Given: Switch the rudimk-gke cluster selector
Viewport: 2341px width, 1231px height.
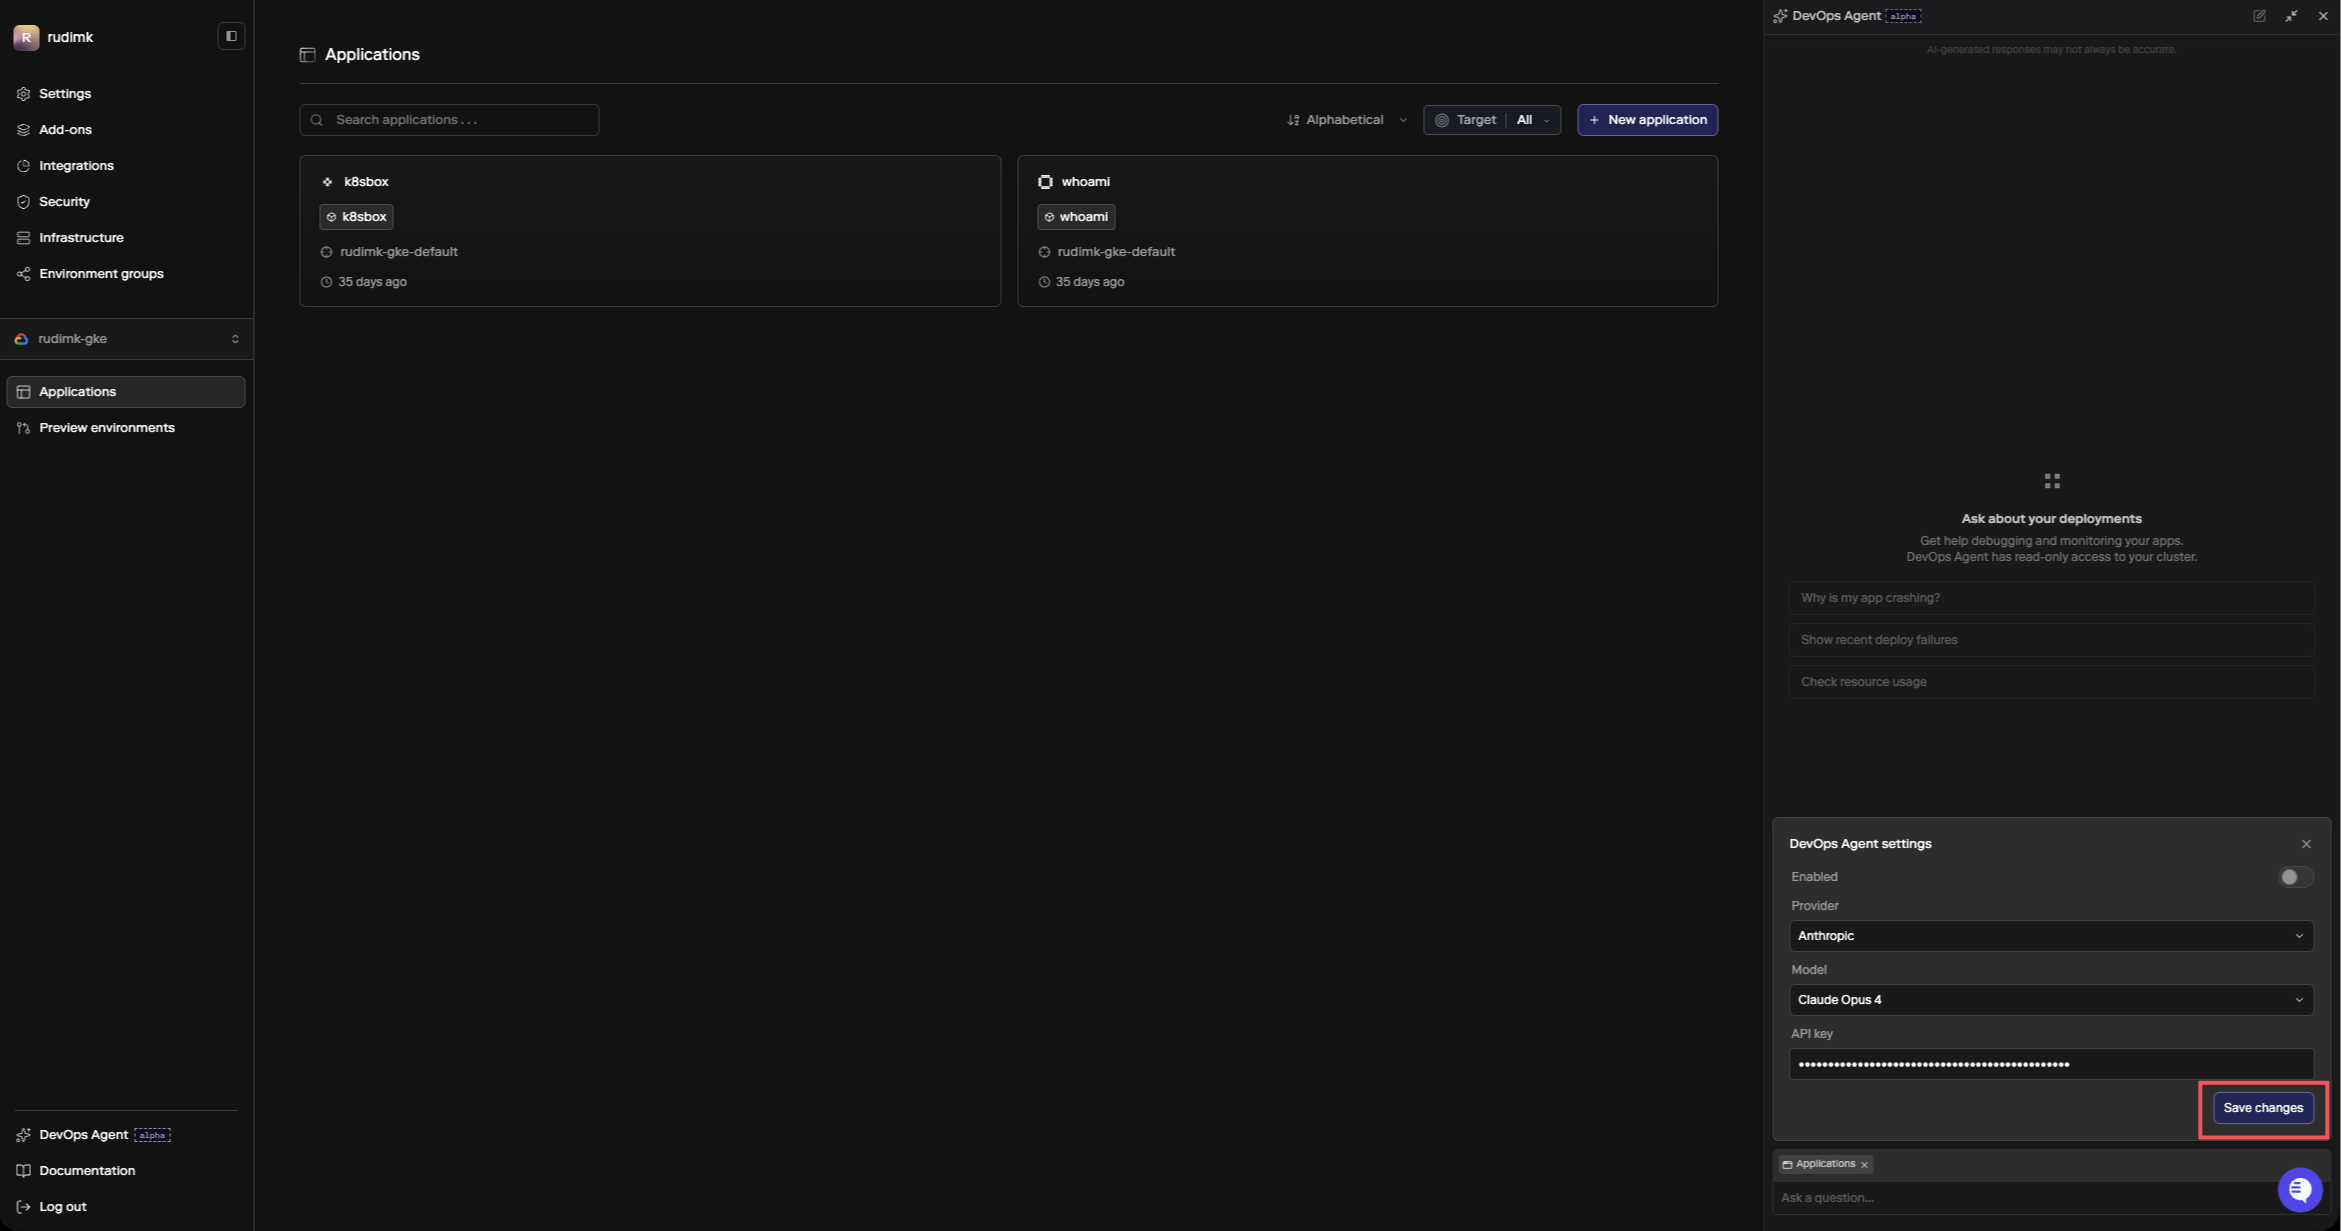Looking at the screenshot, I should 126,339.
